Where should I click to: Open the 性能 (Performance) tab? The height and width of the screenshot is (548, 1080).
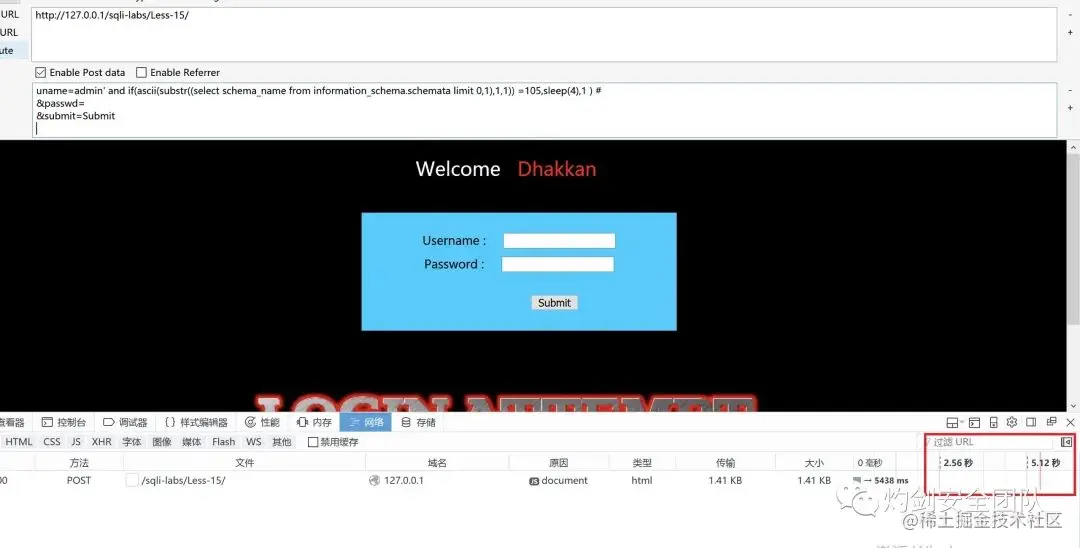coord(262,422)
